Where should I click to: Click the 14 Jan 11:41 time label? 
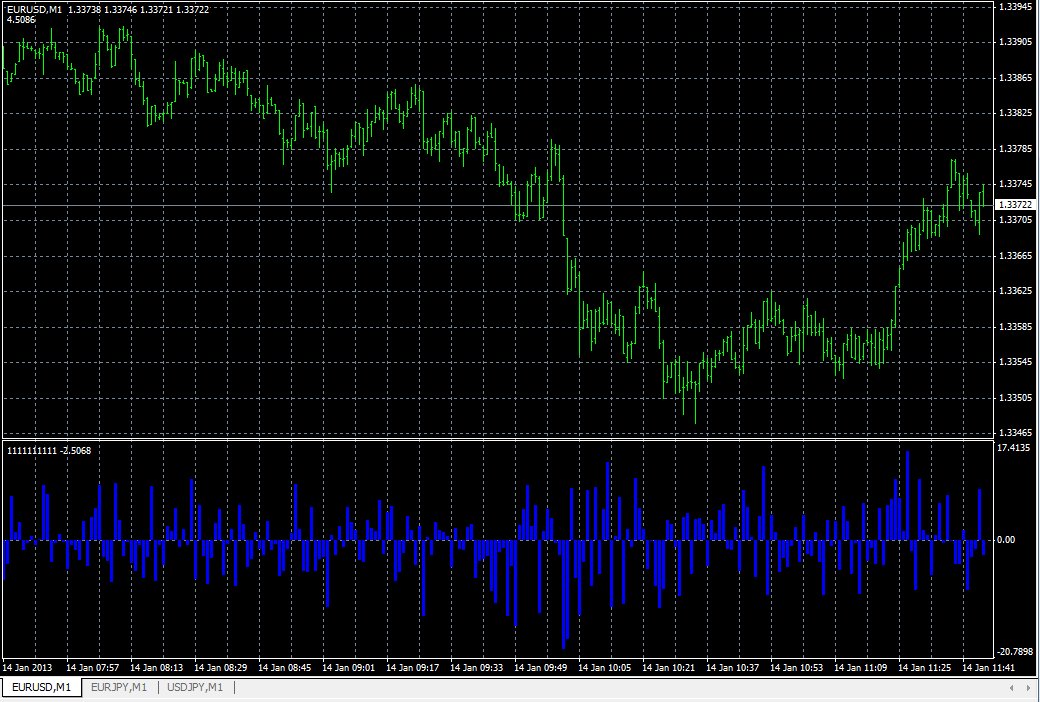pos(989,667)
